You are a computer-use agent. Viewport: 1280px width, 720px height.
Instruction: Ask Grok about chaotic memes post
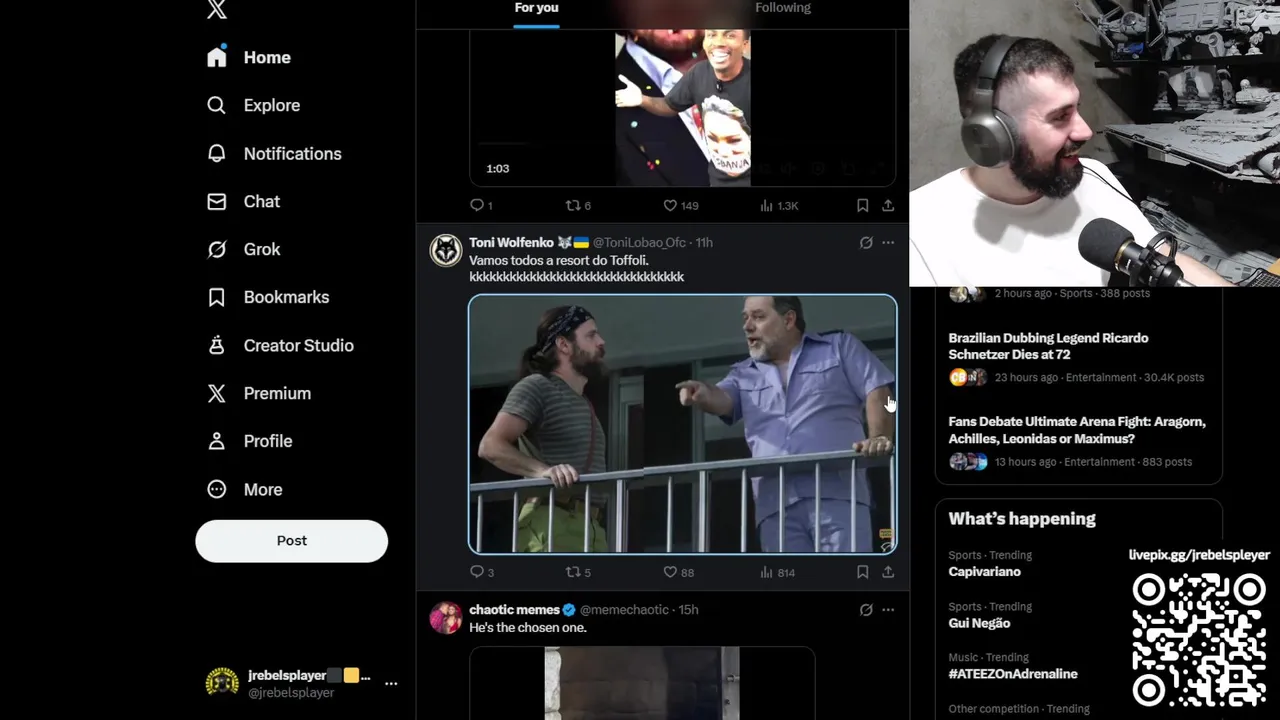[x=866, y=609]
